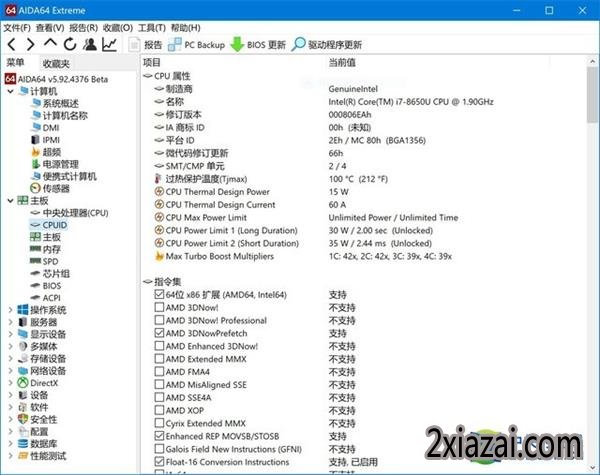Open the 查看(V) menu

[50, 28]
